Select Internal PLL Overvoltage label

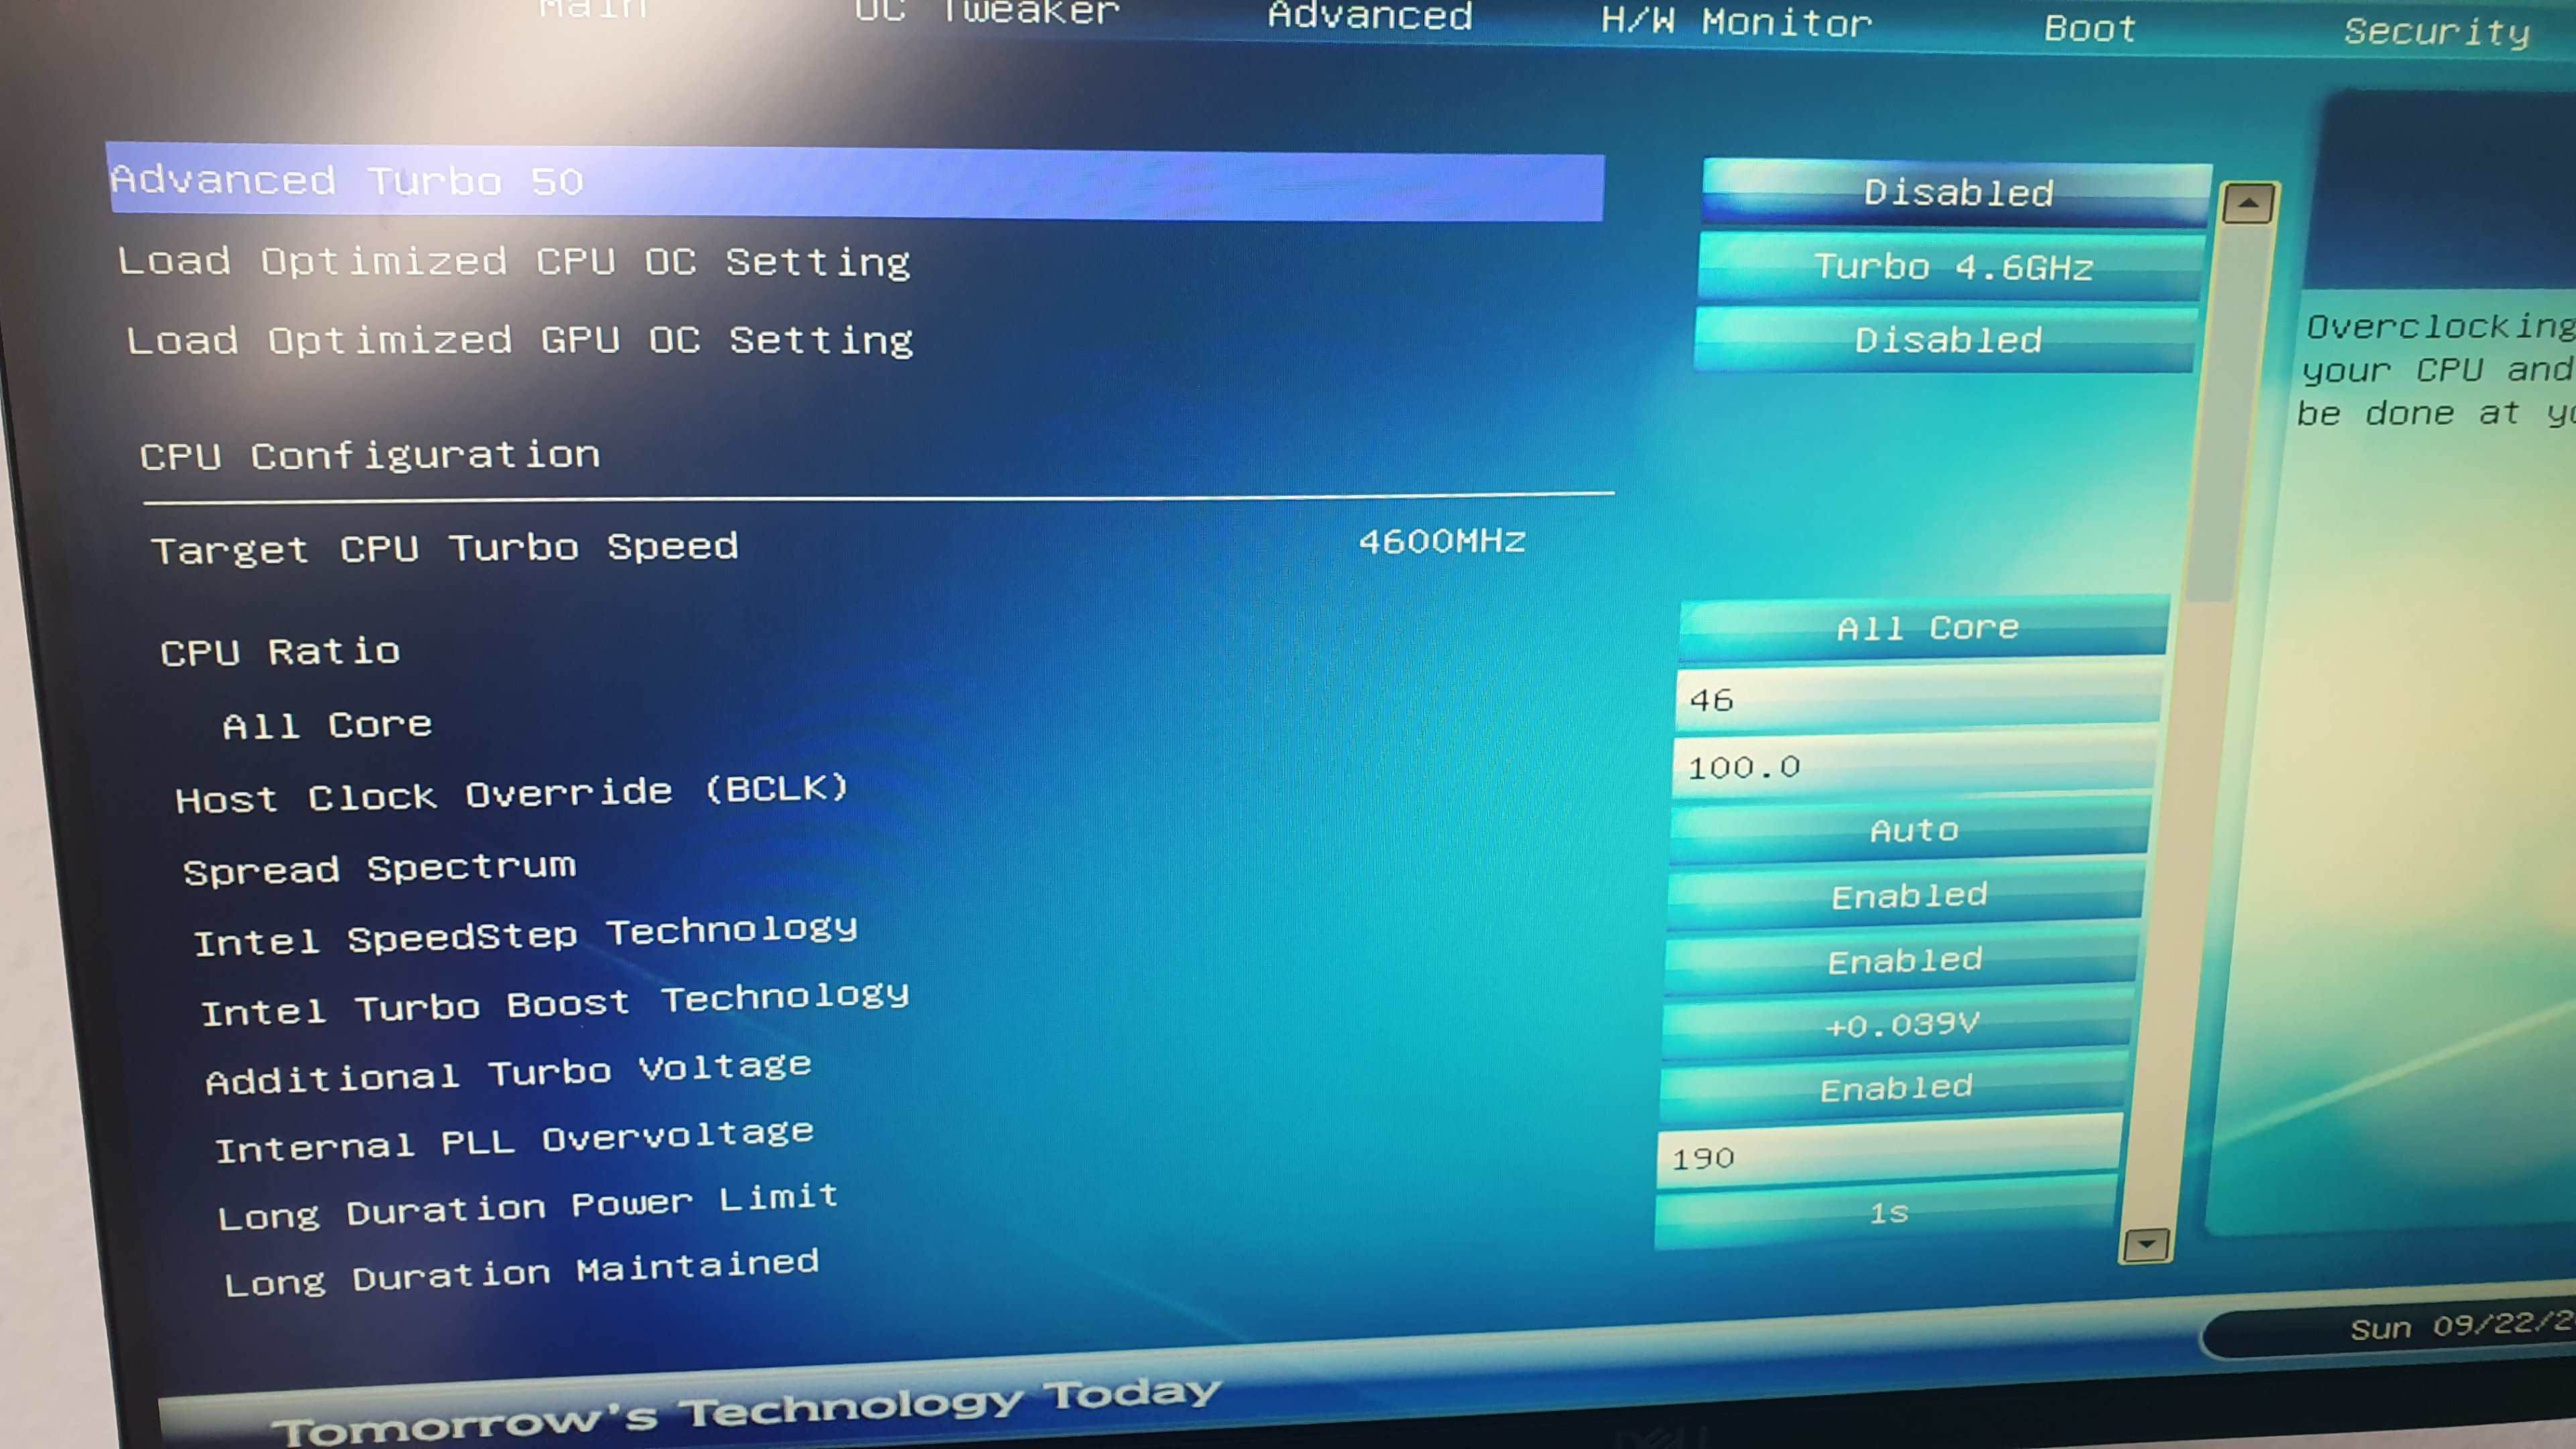click(x=514, y=1141)
